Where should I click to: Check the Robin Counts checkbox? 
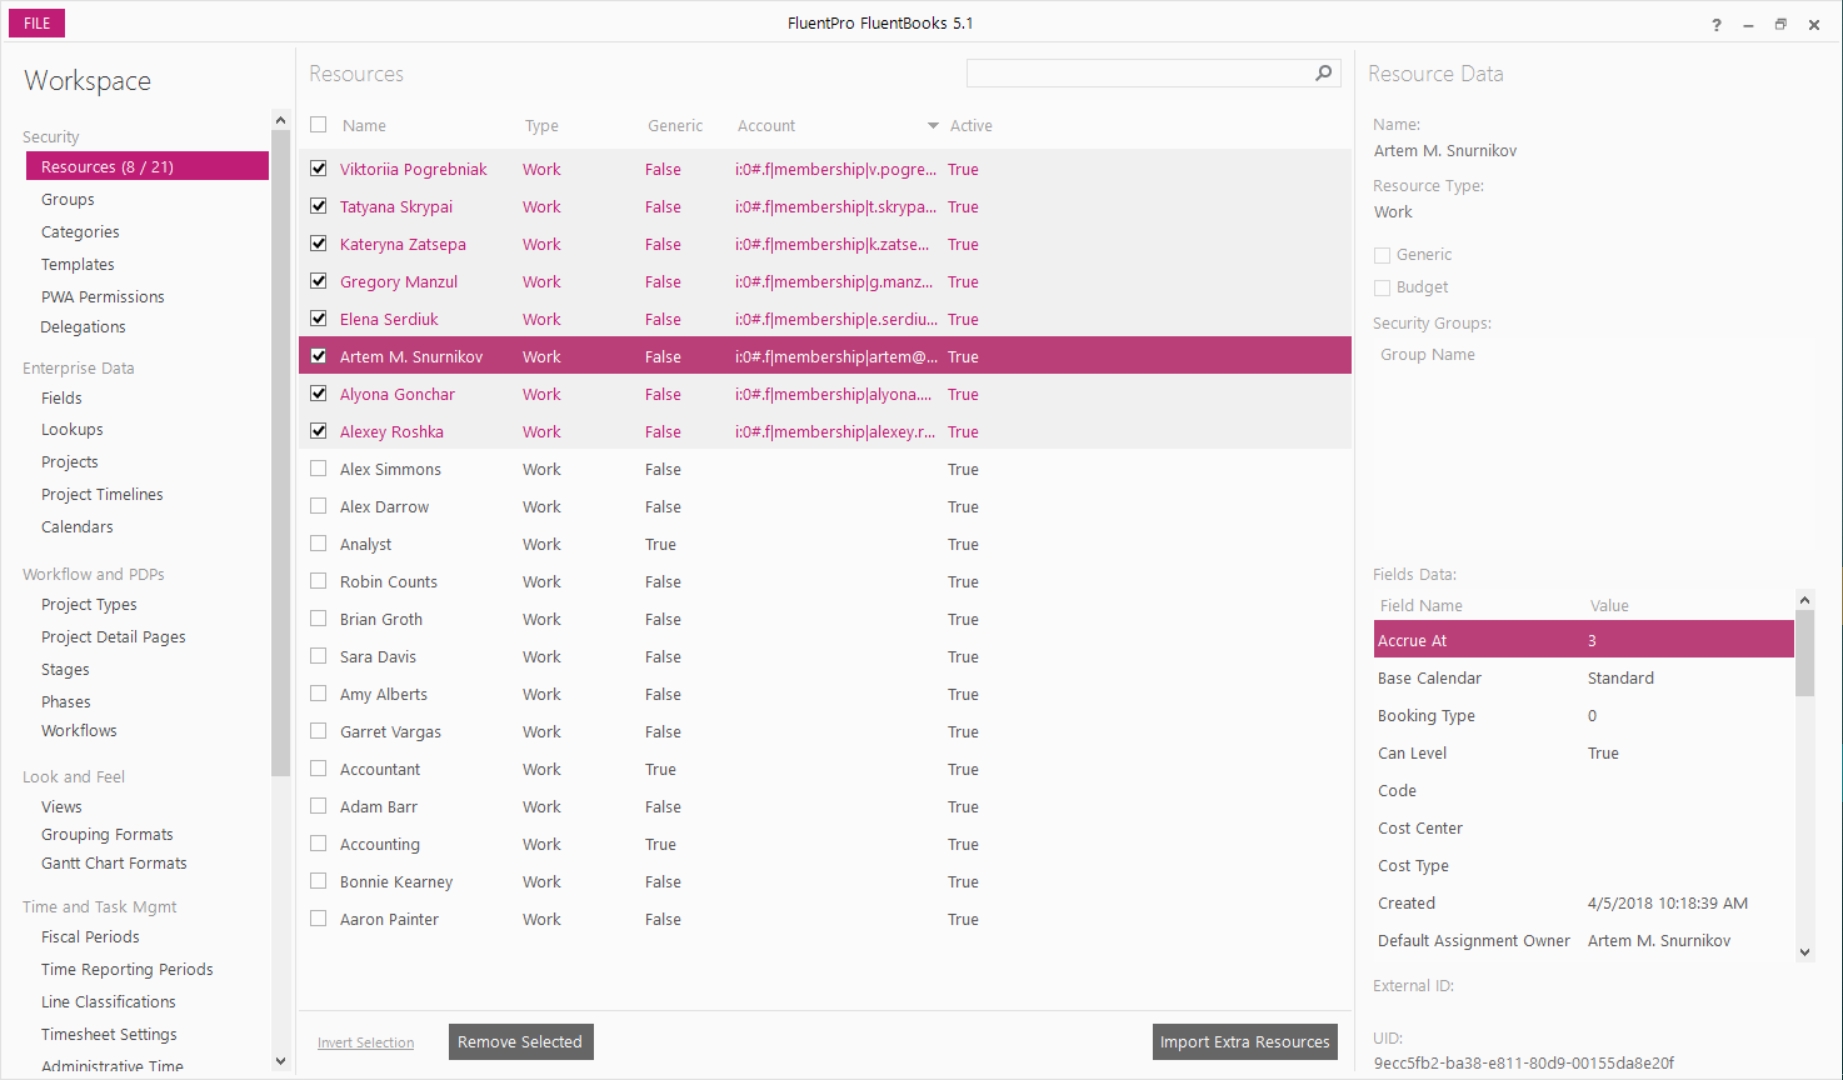[x=318, y=581]
